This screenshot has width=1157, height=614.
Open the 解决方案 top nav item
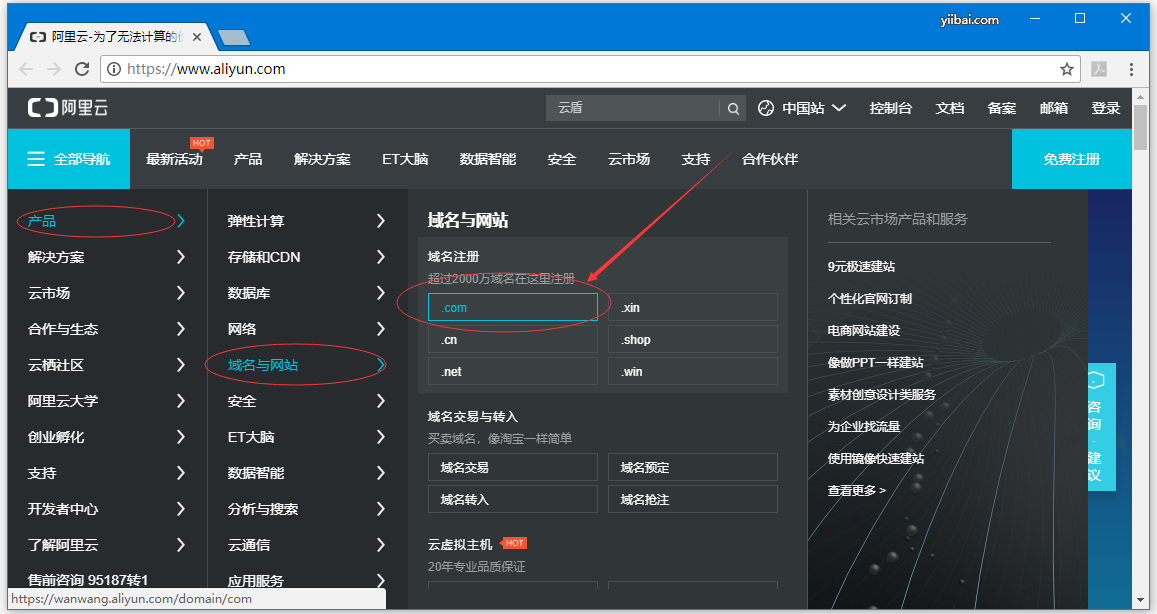click(322, 159)
